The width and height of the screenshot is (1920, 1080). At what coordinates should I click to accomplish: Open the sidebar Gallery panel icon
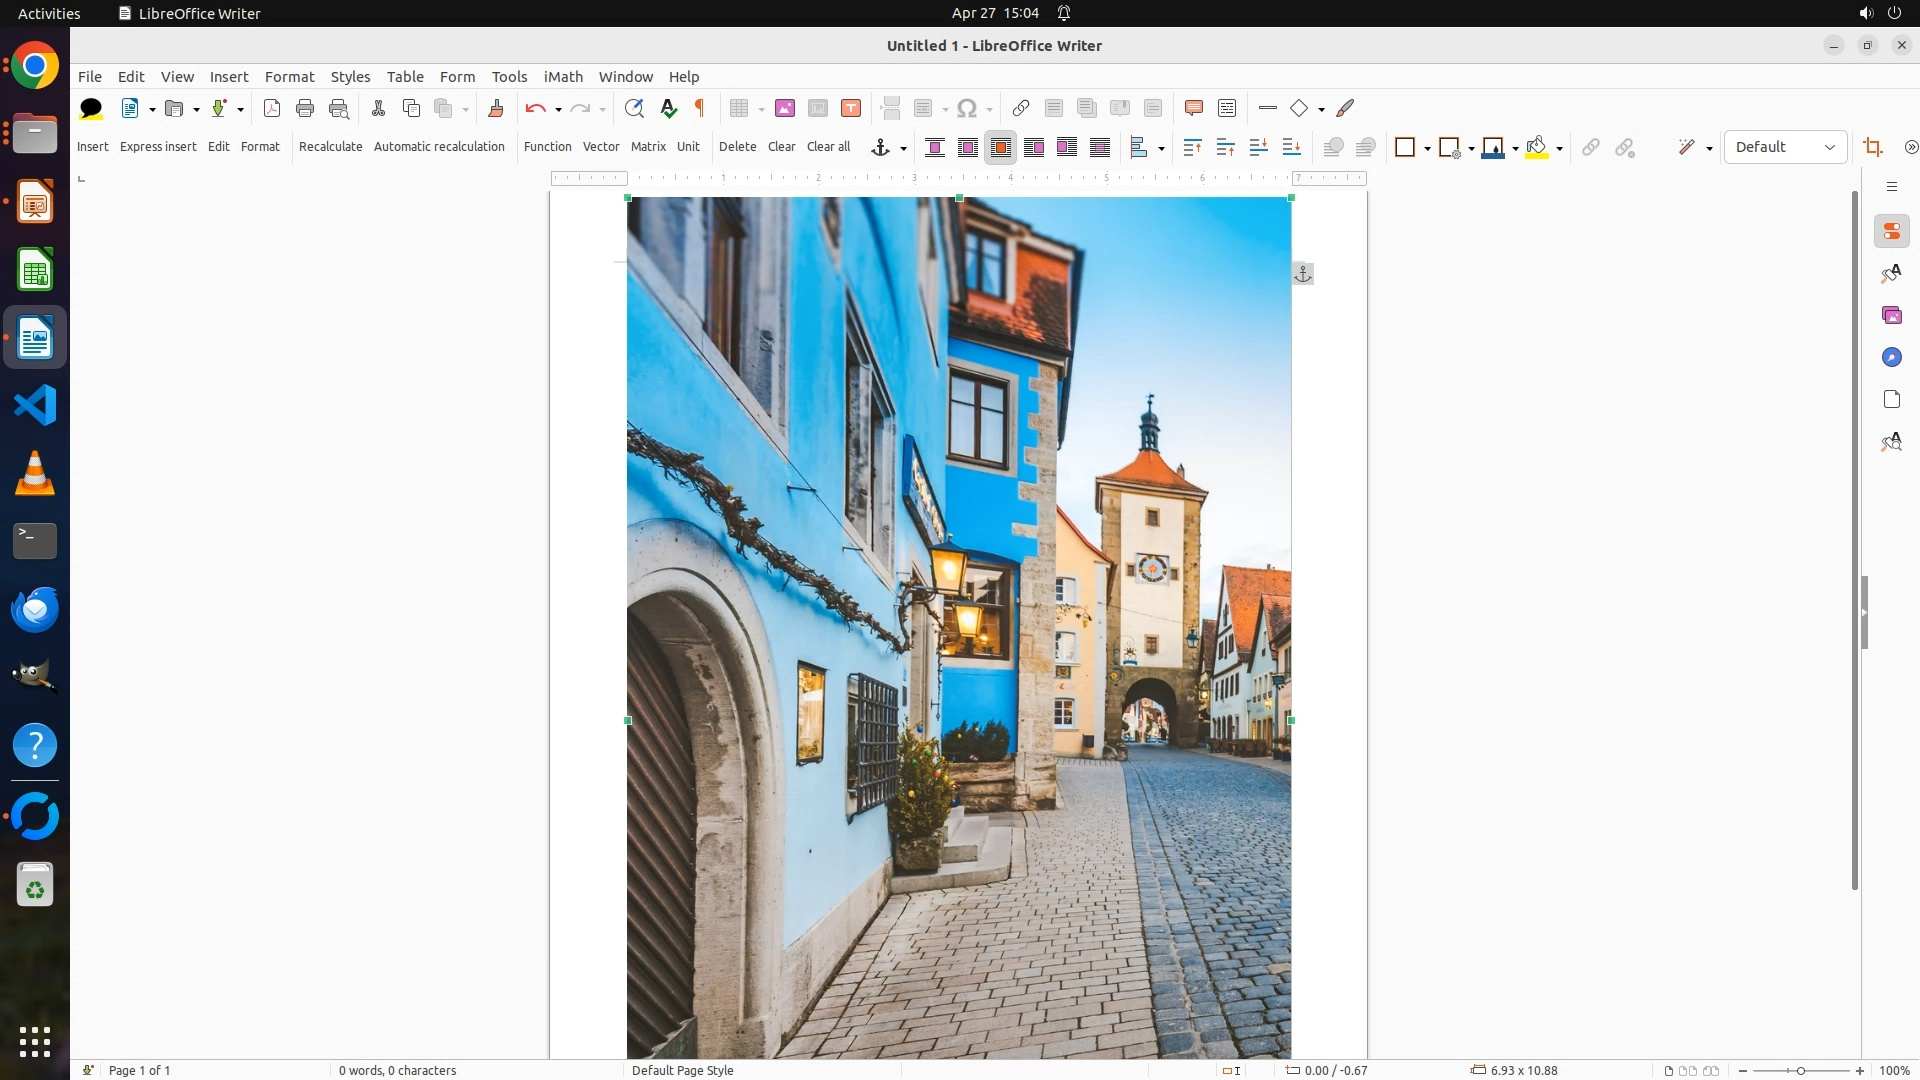click(x=1891, y=315)
